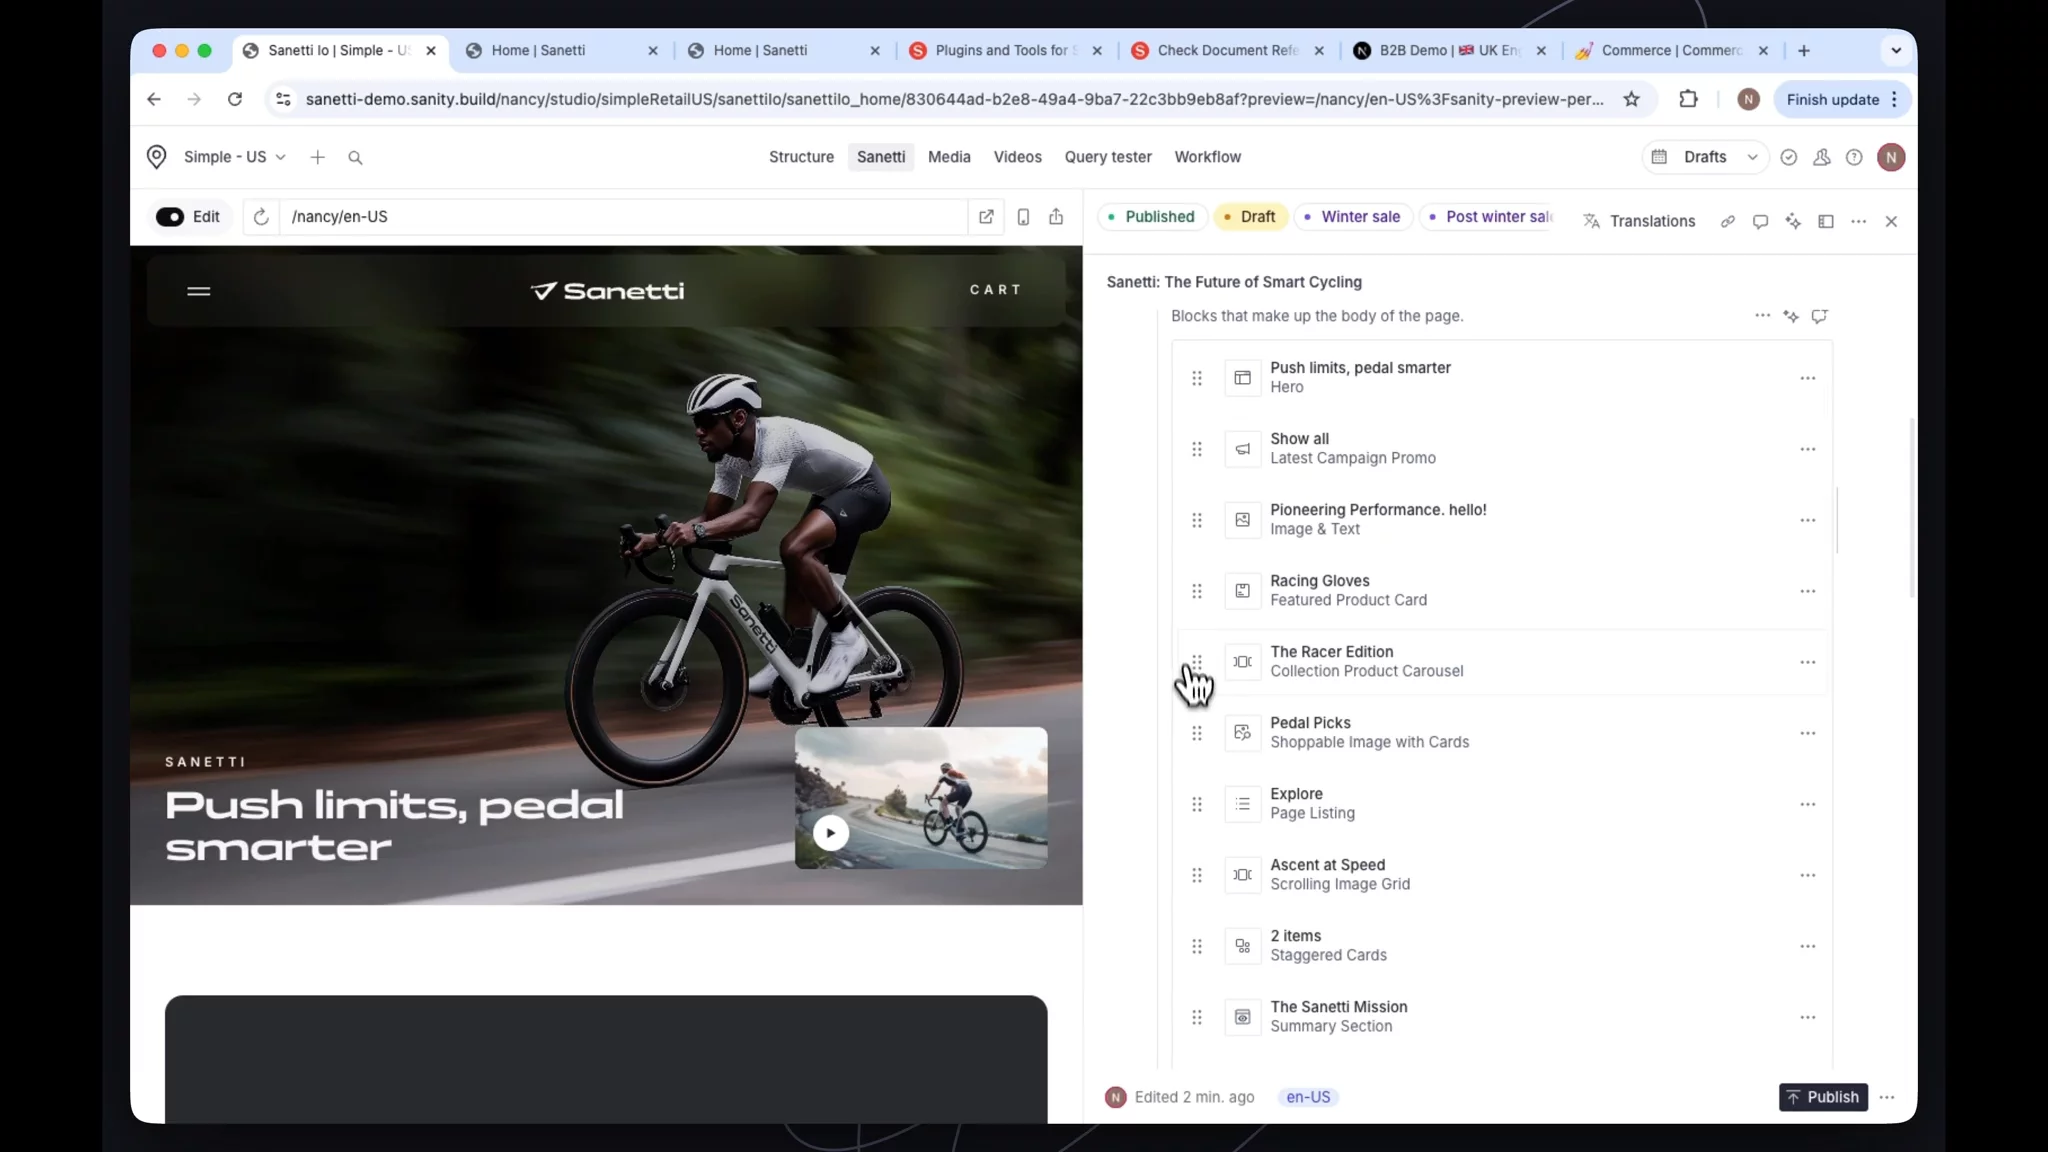Viewport: 2048px width, 1152px height.
Task: Open the Push limits, pedal smarter Hero block
Action: [1500, 378]
